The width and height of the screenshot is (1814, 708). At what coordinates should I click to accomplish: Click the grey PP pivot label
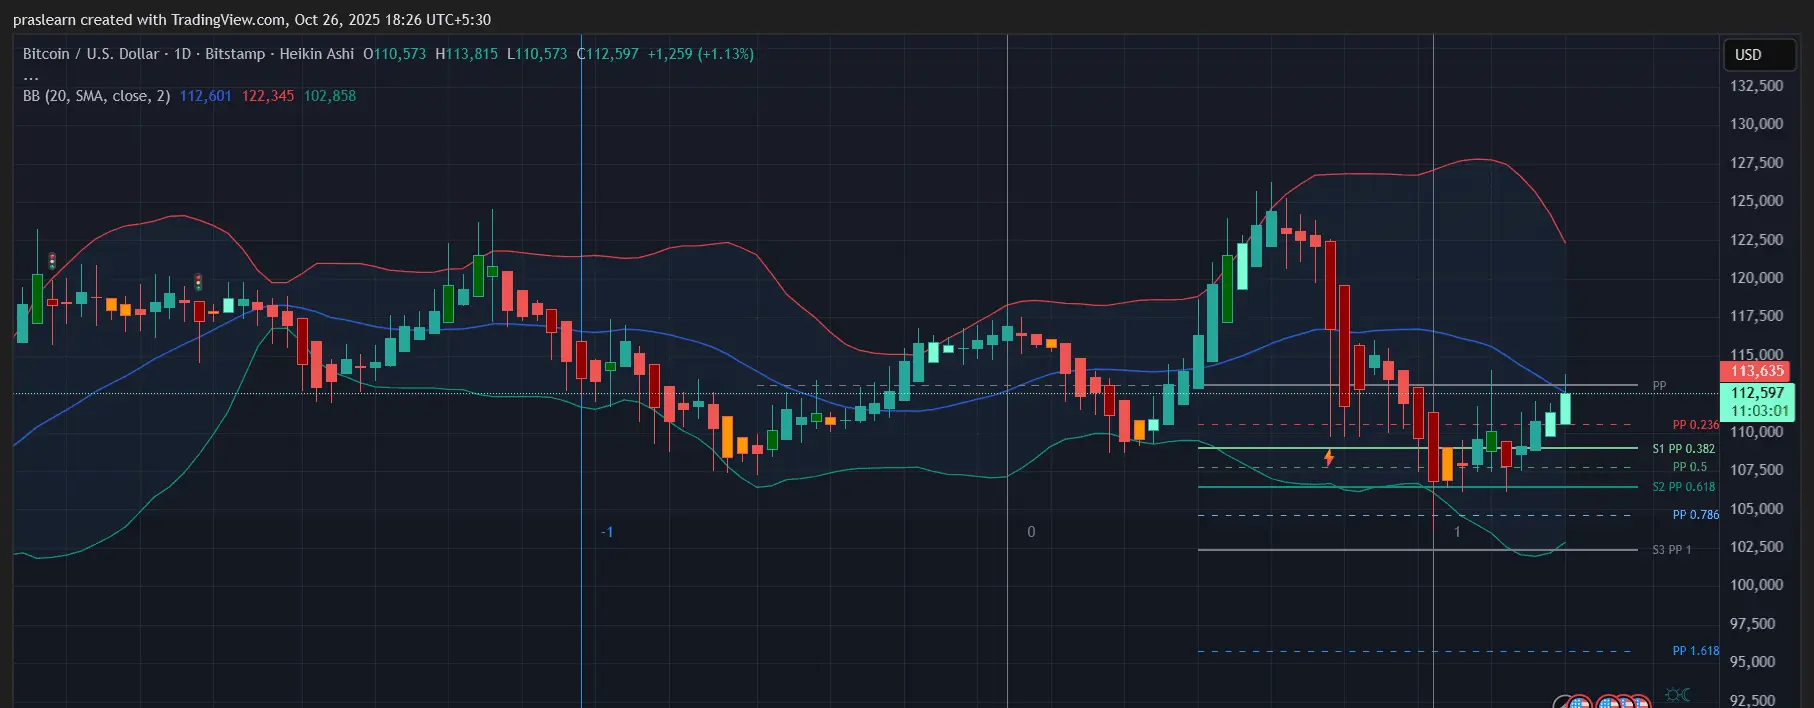pyautogui.click(x=1659, y=385)
